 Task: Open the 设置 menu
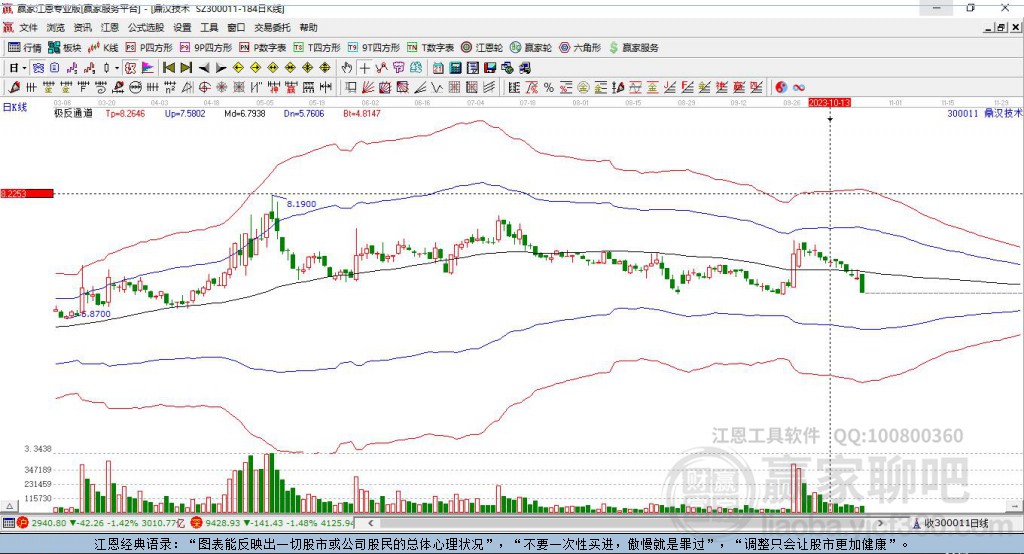pos(182,27)
